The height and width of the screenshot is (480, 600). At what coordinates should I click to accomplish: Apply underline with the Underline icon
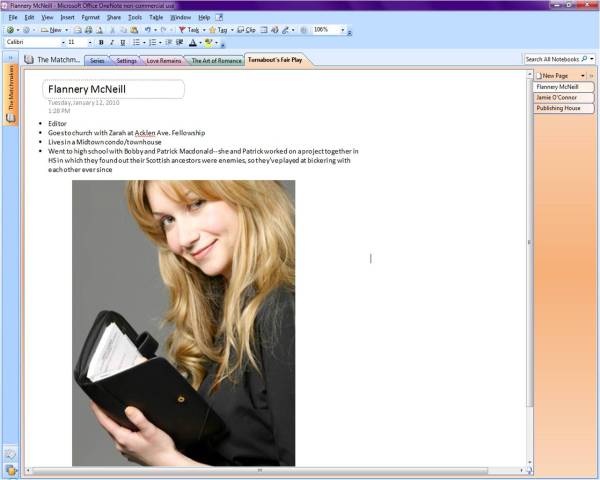point(122,43)
